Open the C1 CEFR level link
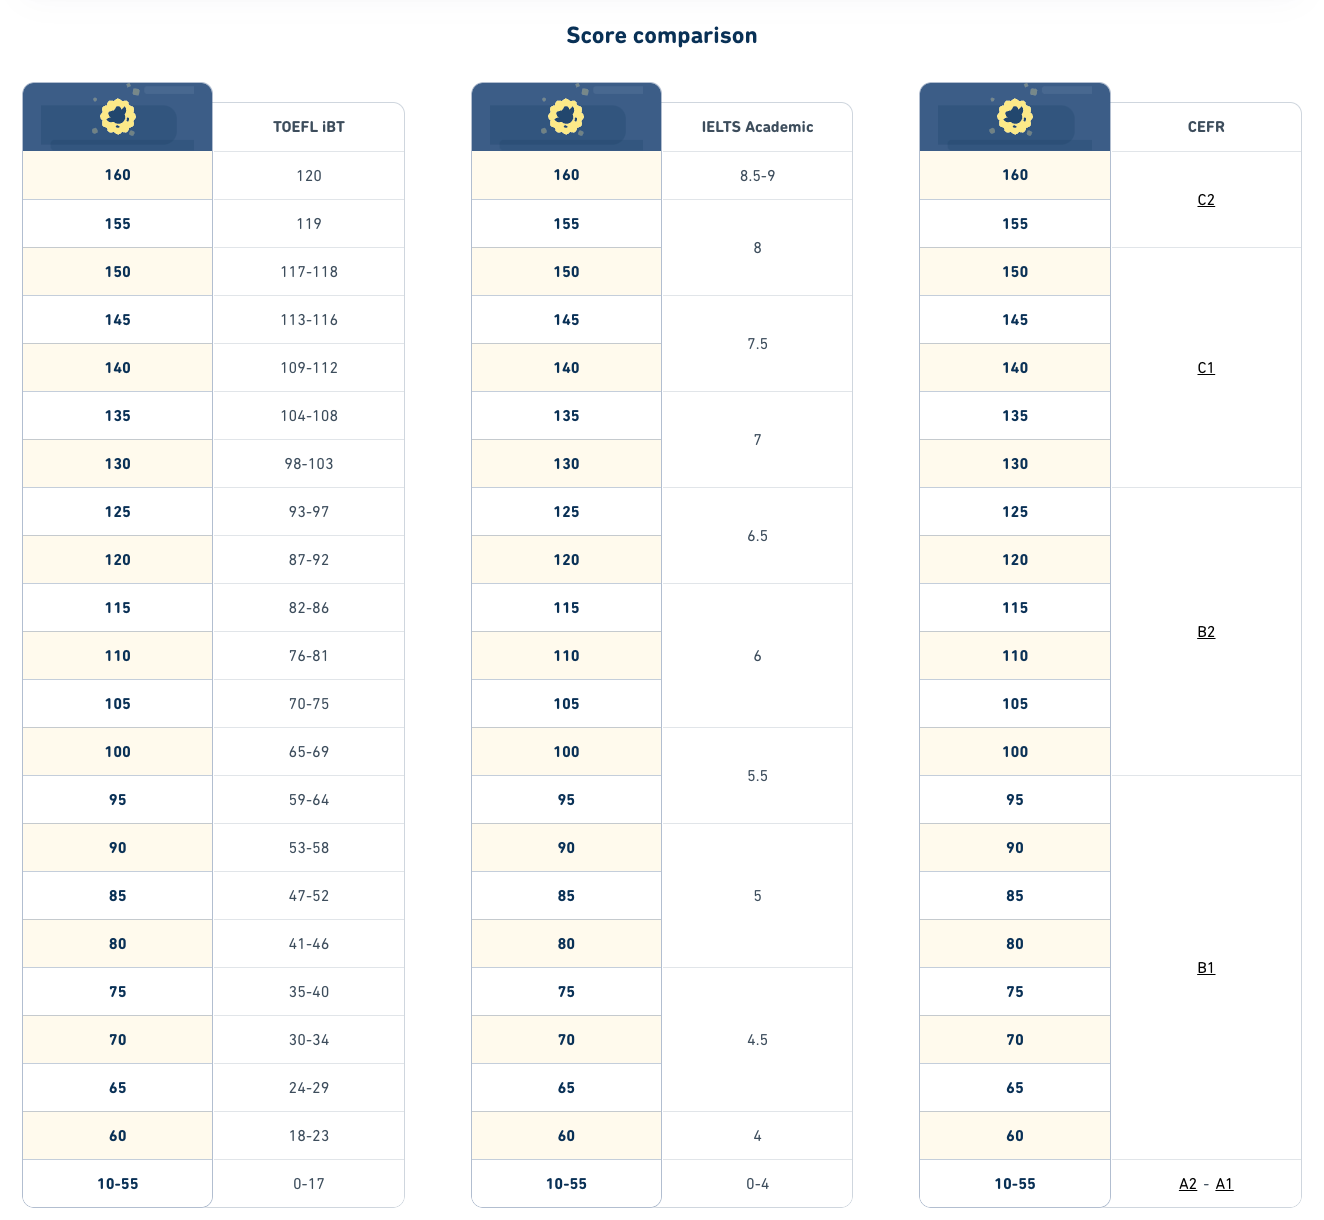Image resolution: width=1324 pixels, height=1220 pixels. click(x=1206, y=368)
